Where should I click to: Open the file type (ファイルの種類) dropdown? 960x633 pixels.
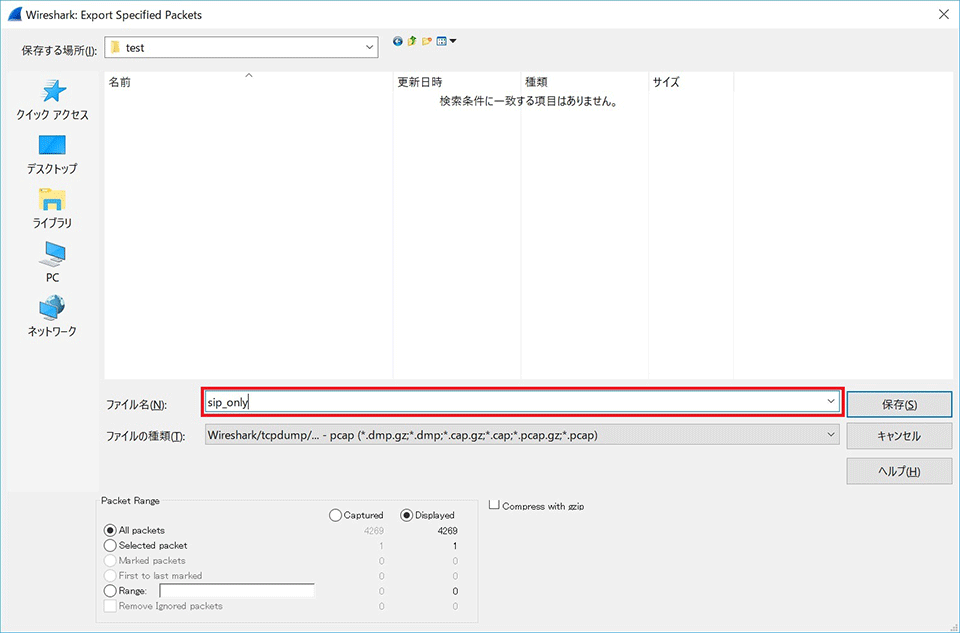pos(522,435)
